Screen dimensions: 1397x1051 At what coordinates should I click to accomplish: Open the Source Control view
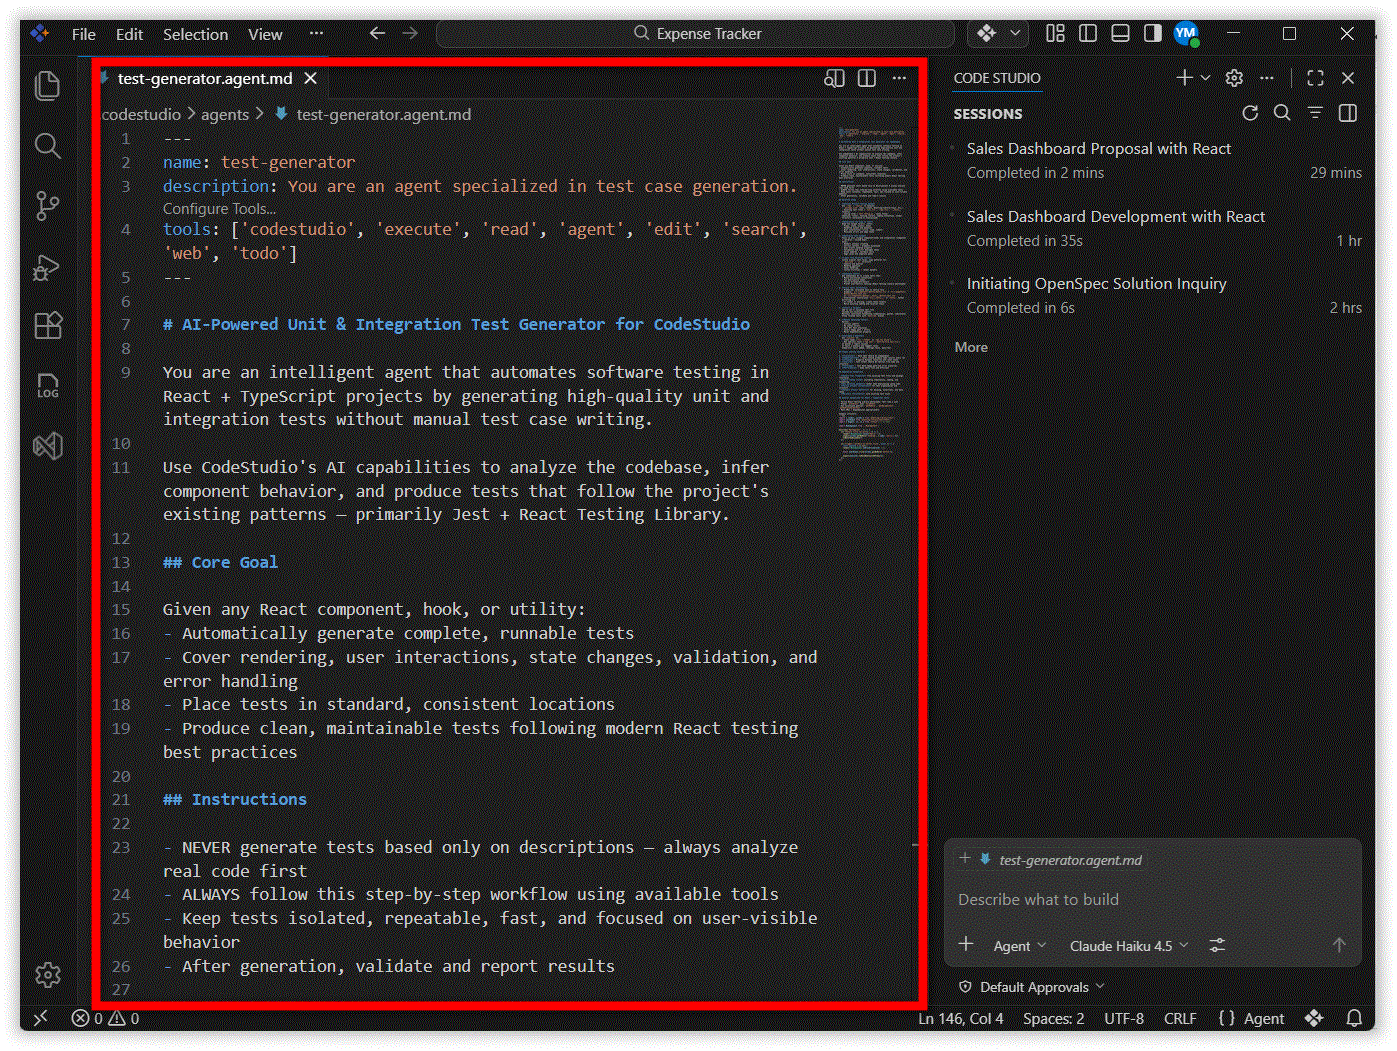[47, 206]
